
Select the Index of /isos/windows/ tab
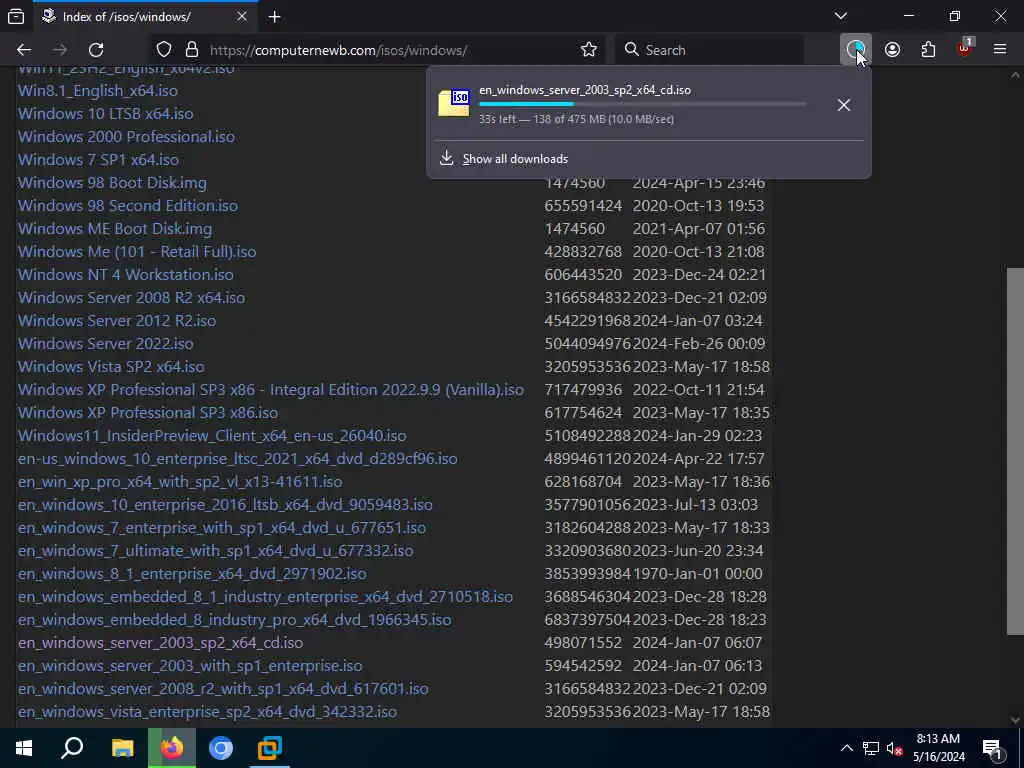tap(145, 16)
